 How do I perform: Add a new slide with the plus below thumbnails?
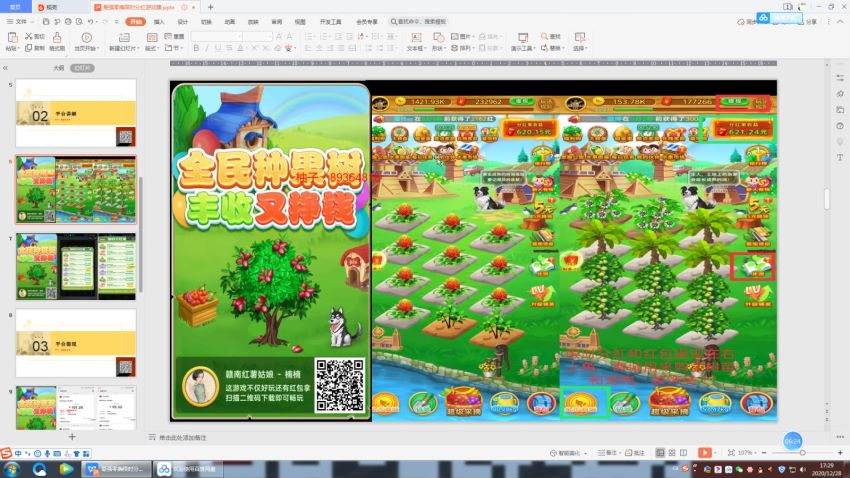point(72,436)
